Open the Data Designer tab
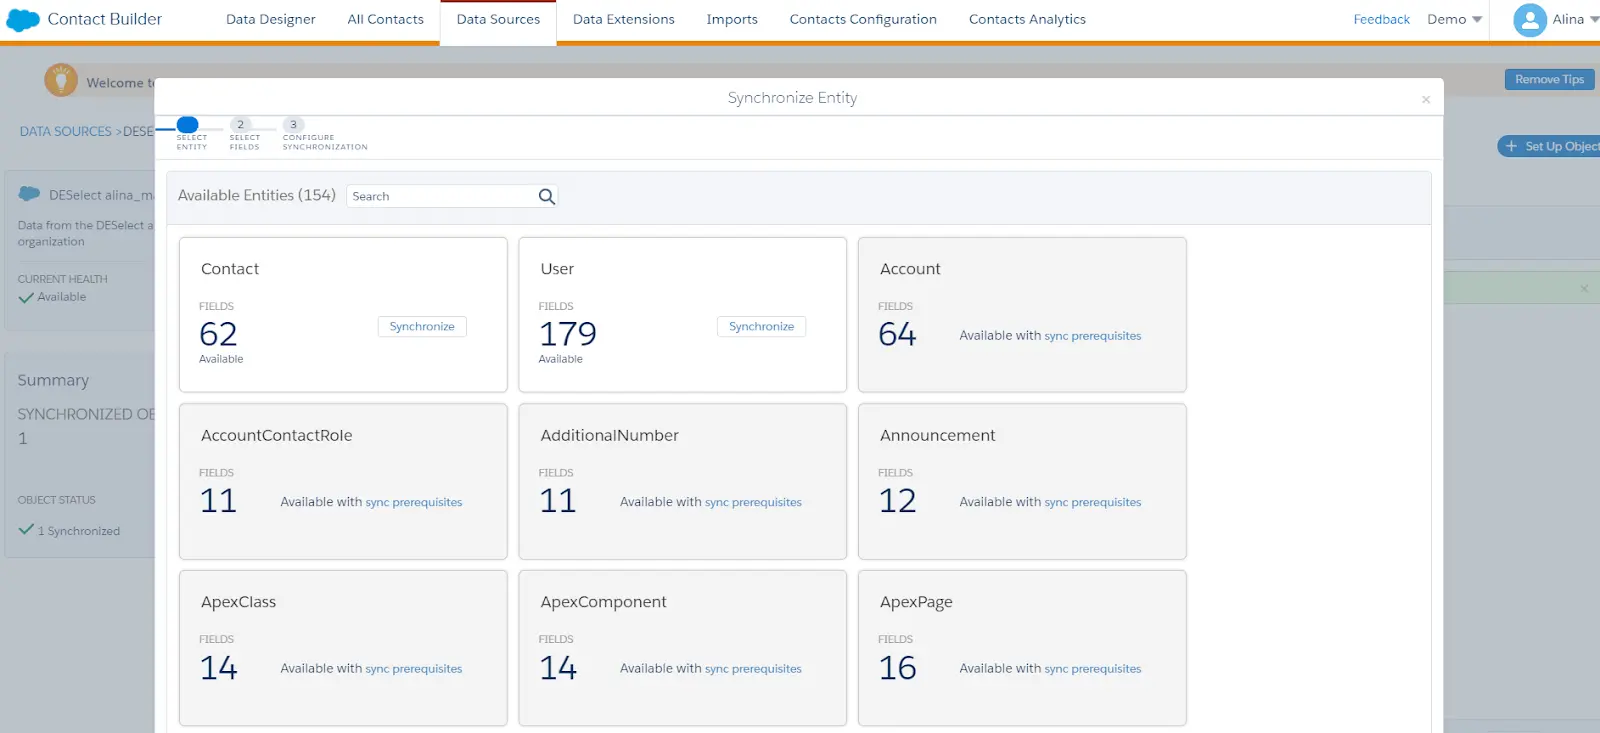Screen dimensions: 1600x733 270,20
